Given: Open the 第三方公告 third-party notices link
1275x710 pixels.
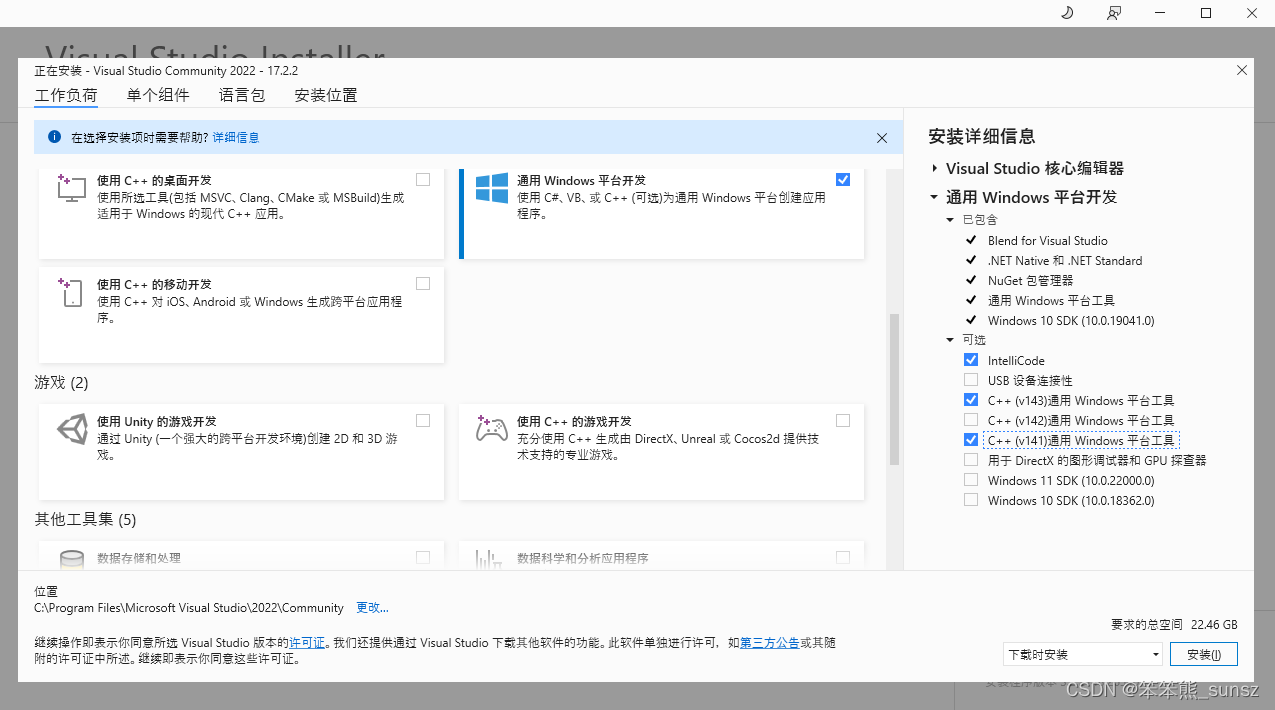Looking at the screenshot, I should click(x=769, y=643).
